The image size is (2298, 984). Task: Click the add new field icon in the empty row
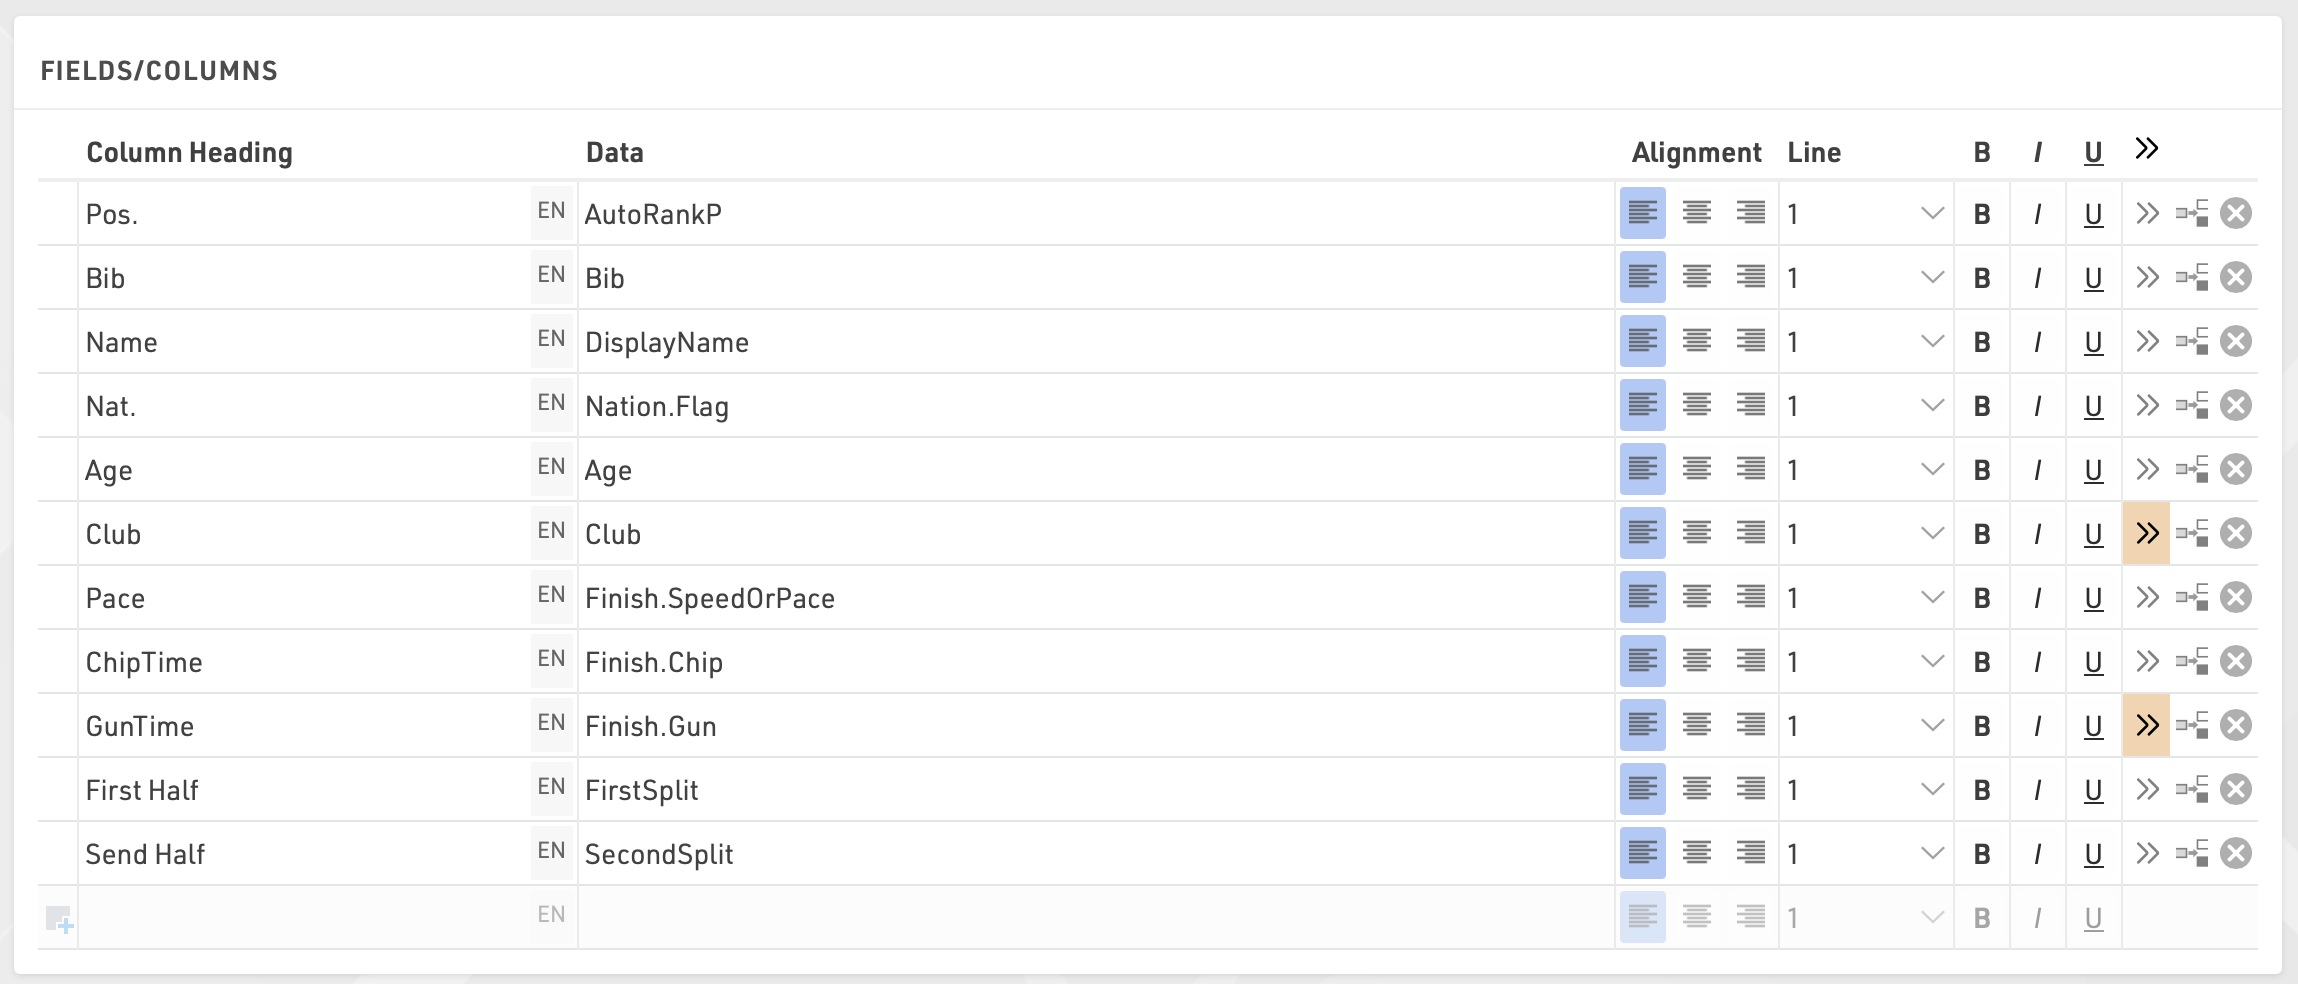pyautogui.click(x=59, y=918)
